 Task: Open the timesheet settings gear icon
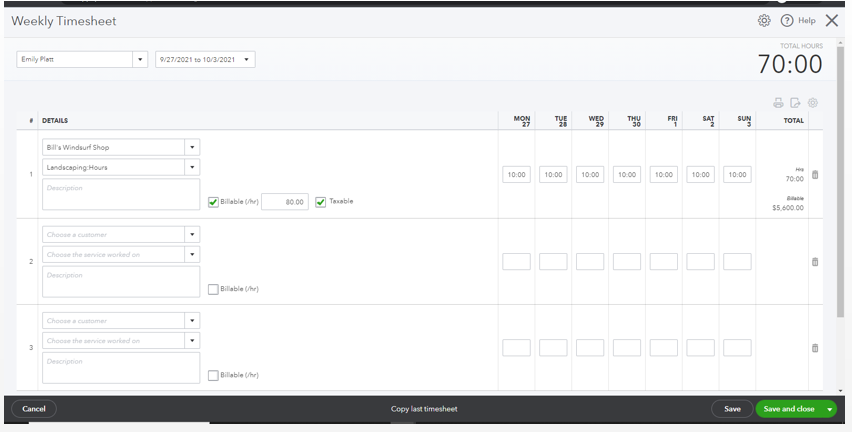(x=764, y=21)
